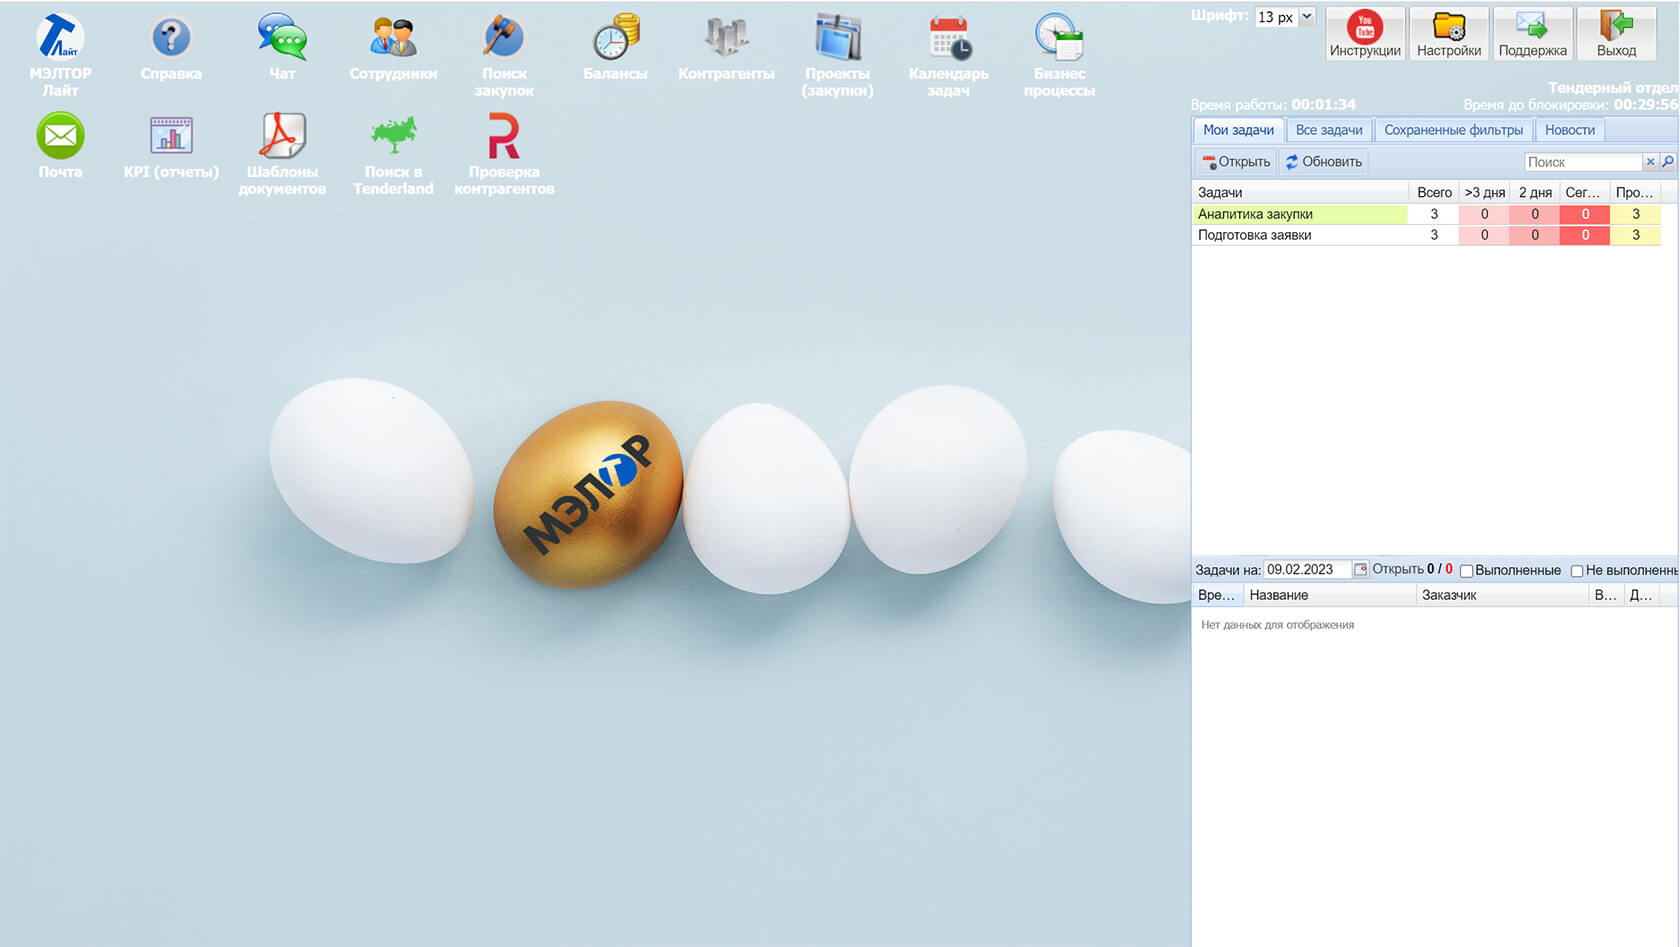1680x947 pixels.
Task: Click the Заказчик column header
Action: [x=1502, y=595]
